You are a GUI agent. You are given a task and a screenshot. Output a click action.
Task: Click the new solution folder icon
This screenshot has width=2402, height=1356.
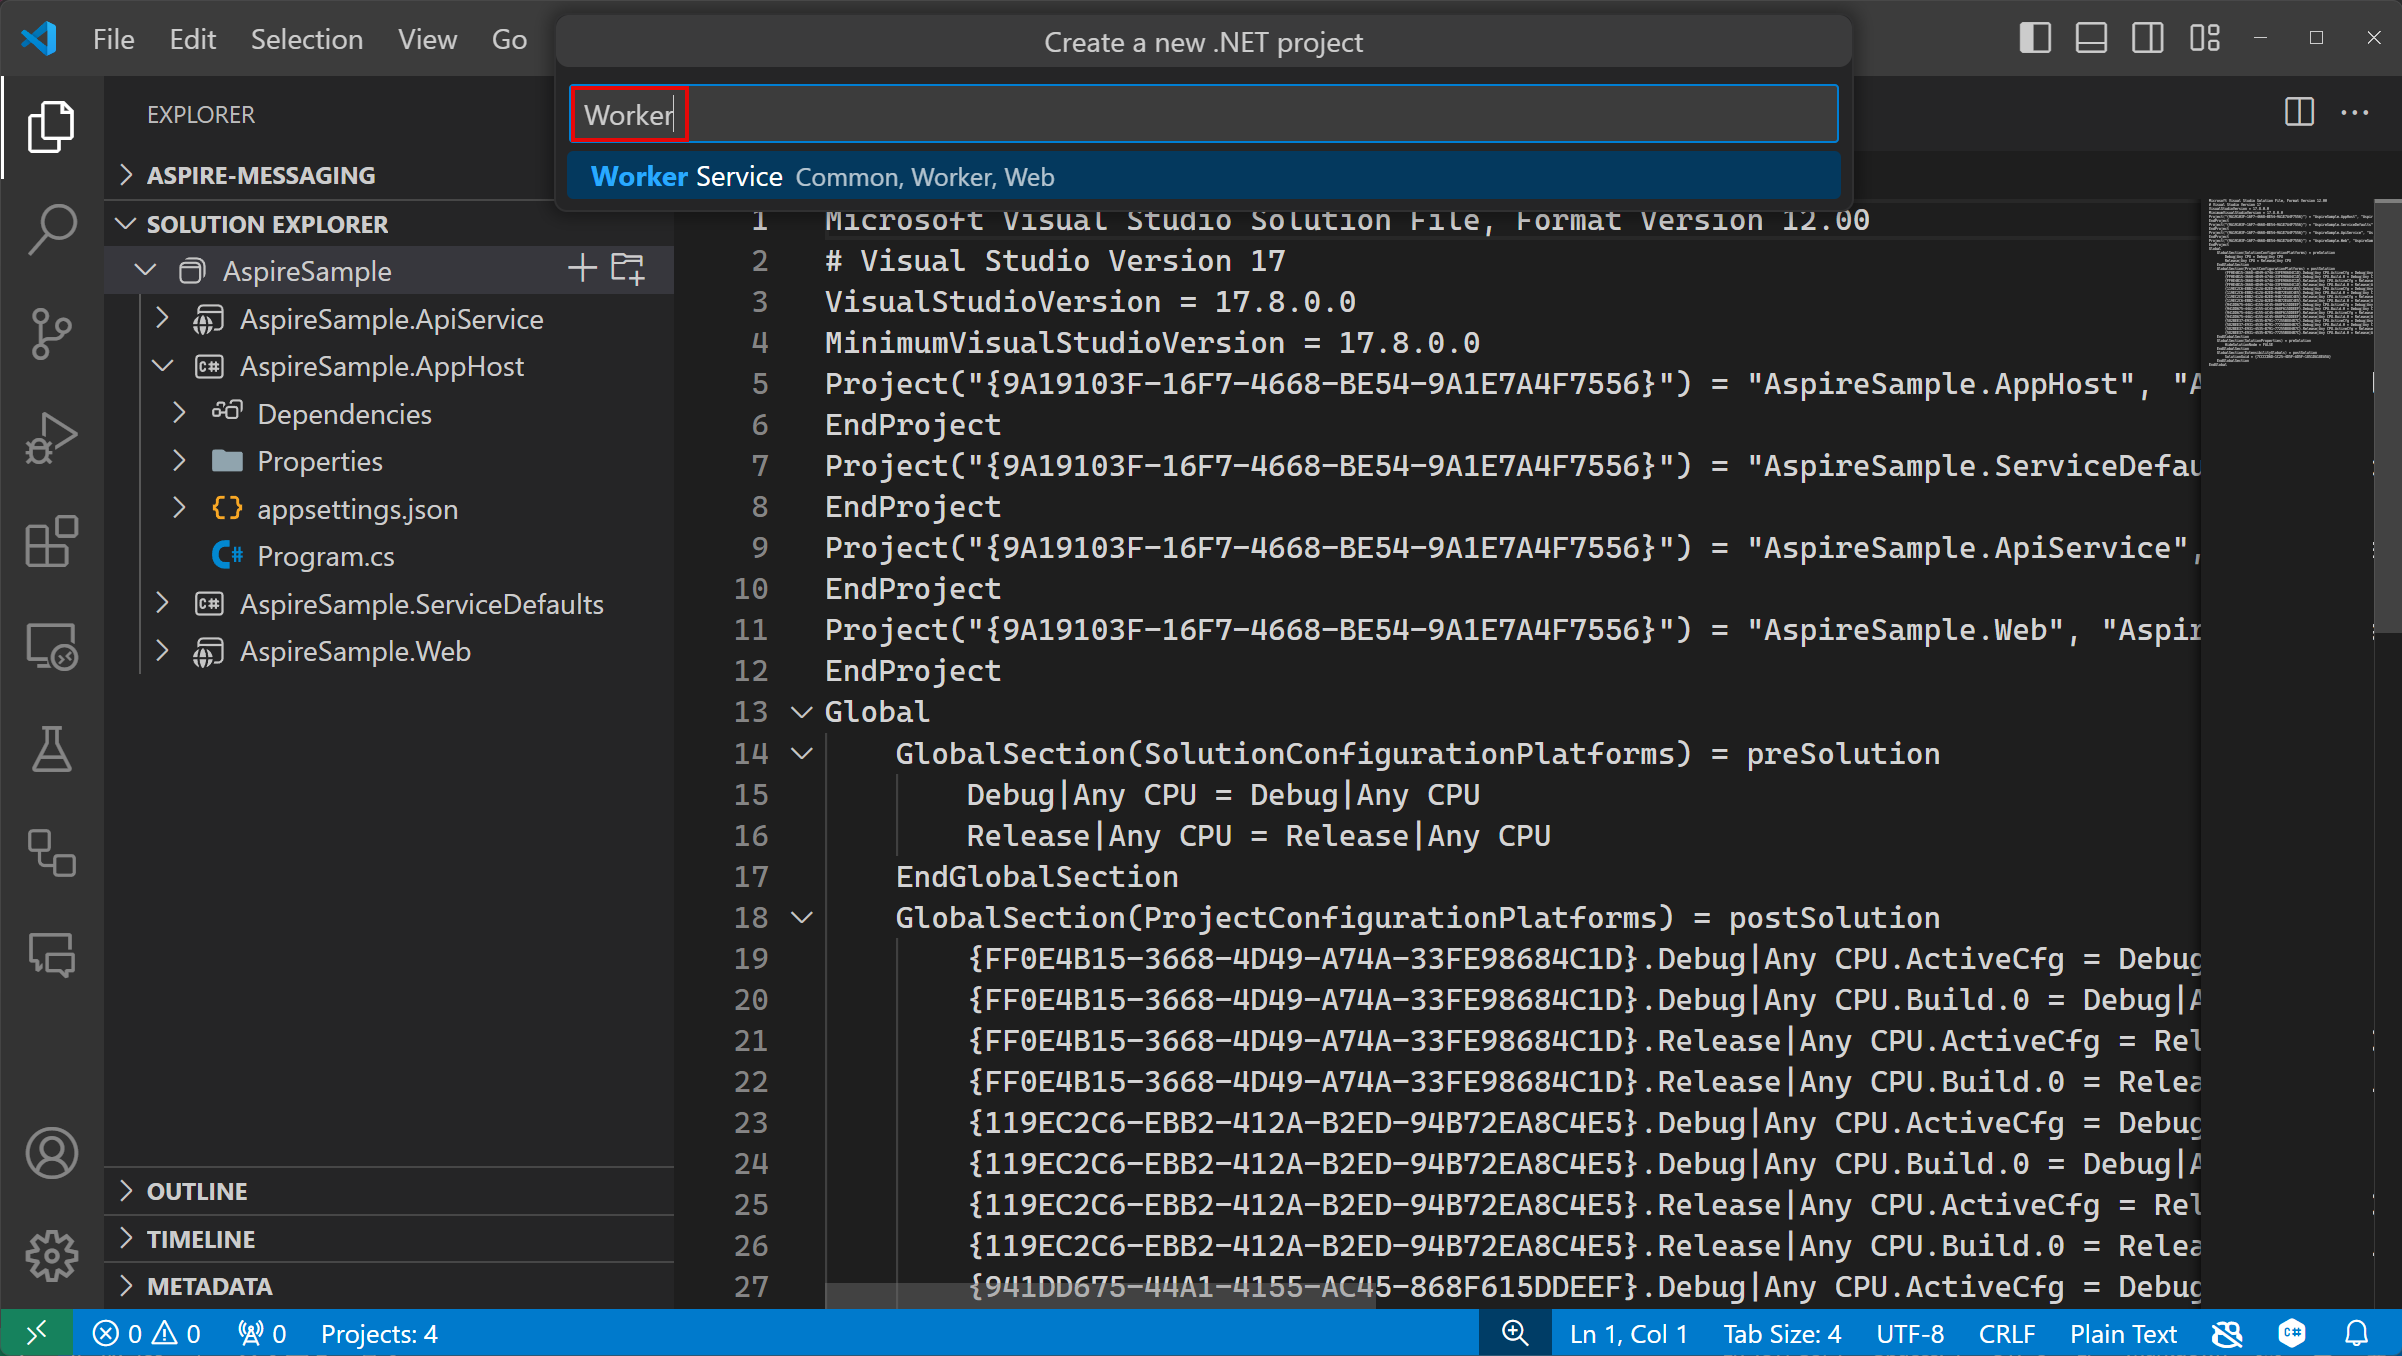[x=628, y=268]
